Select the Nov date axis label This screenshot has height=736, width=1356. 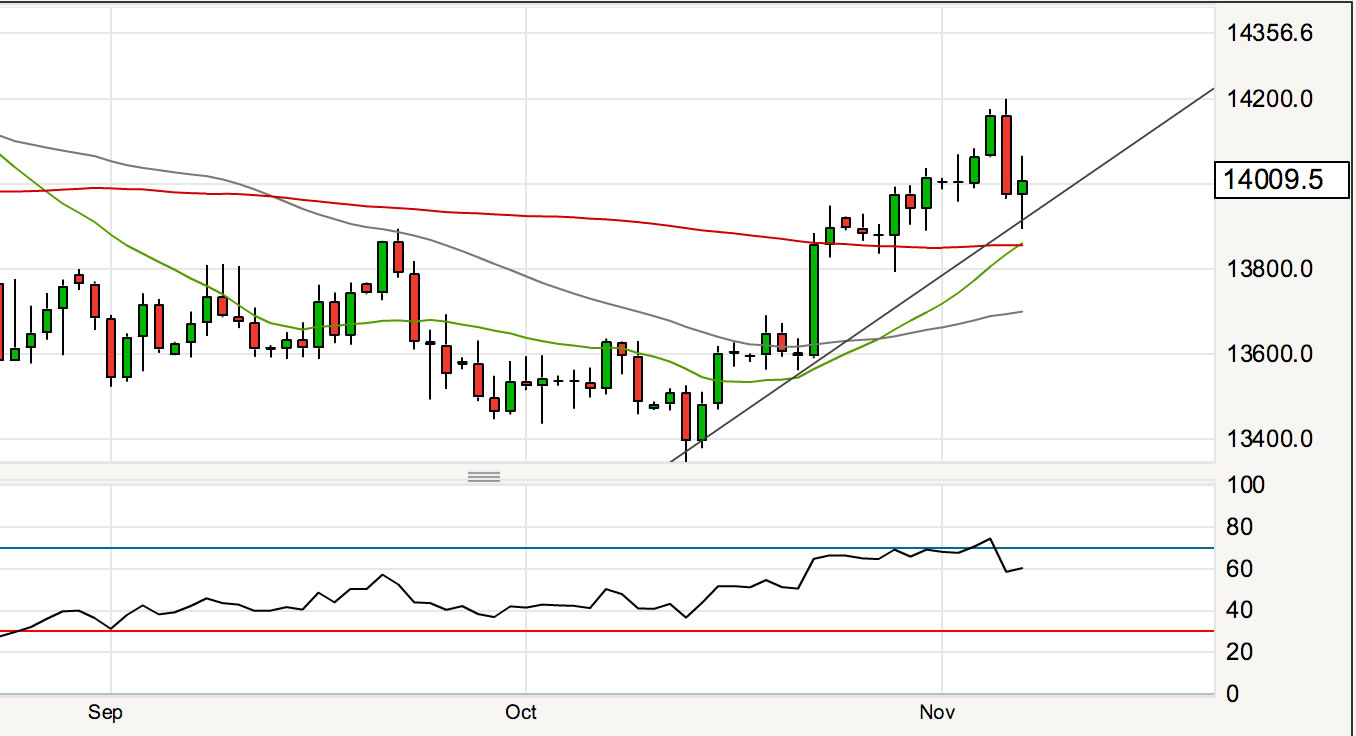point(937,712)
